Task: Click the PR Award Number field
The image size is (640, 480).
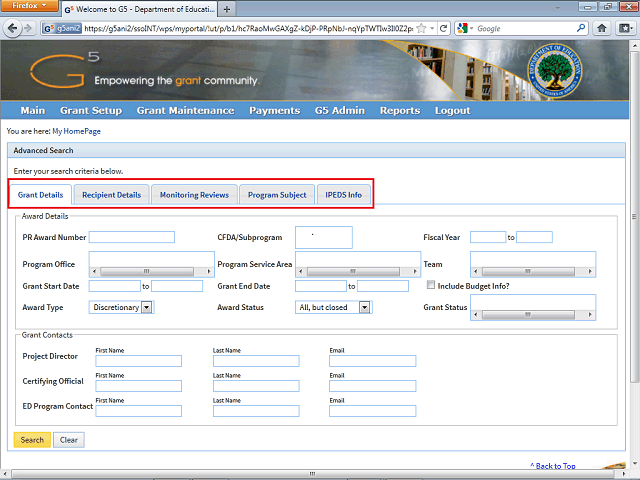Action: click(x=132, y=237)
